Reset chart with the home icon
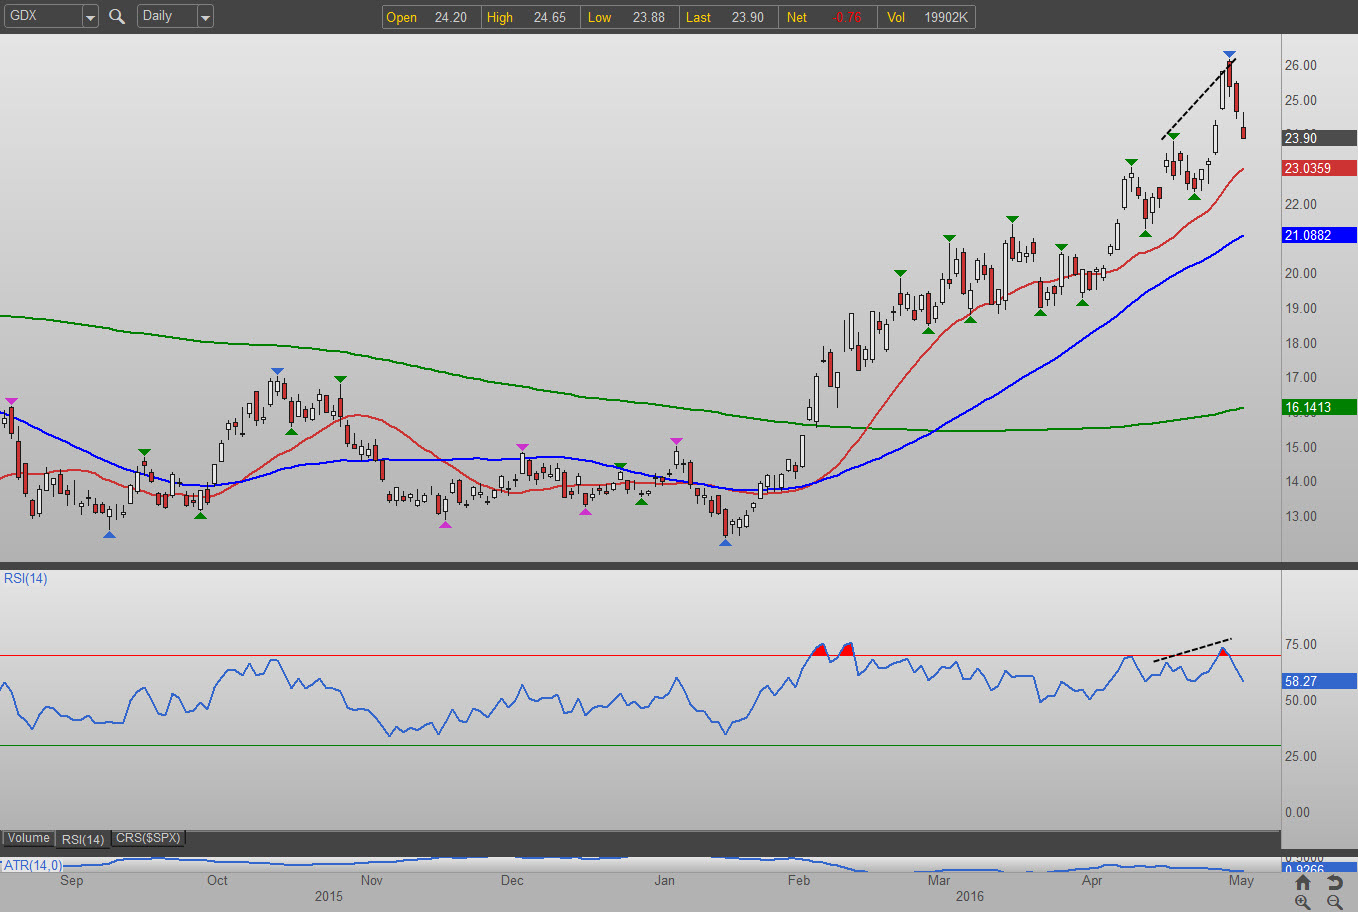1358x912 pixels. (1302, 882)
